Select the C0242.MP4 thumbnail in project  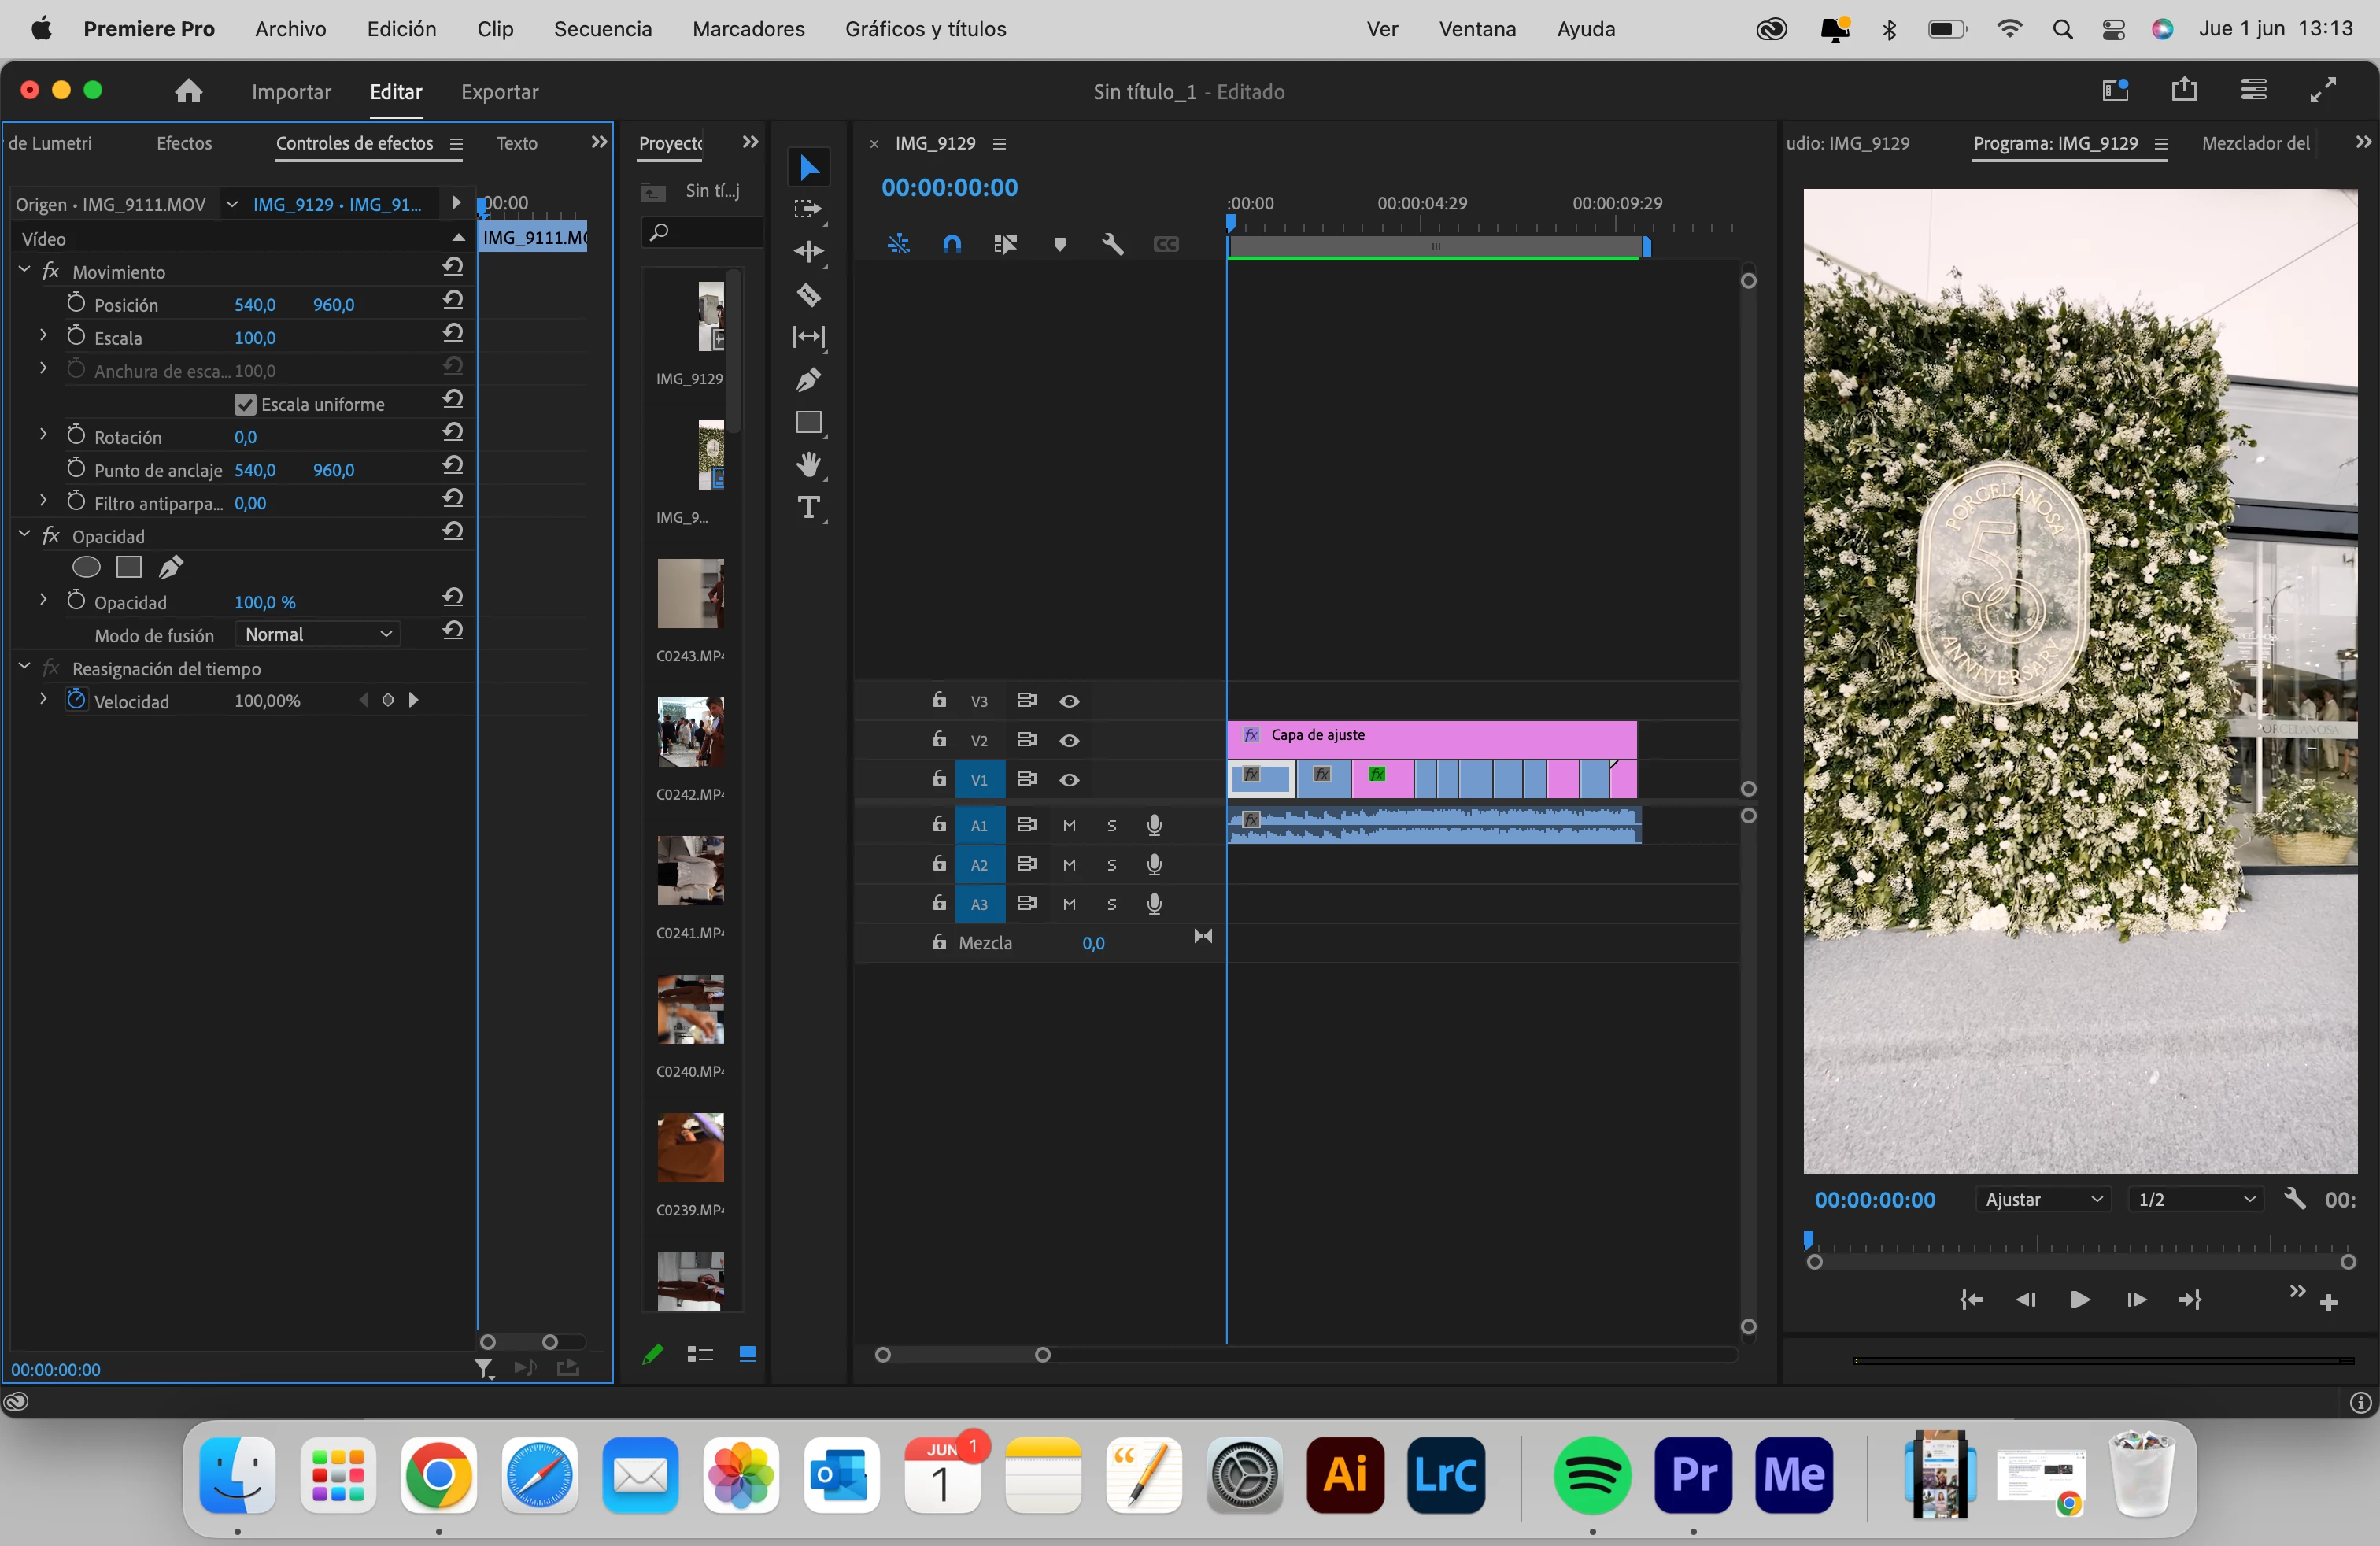[690, 732]
